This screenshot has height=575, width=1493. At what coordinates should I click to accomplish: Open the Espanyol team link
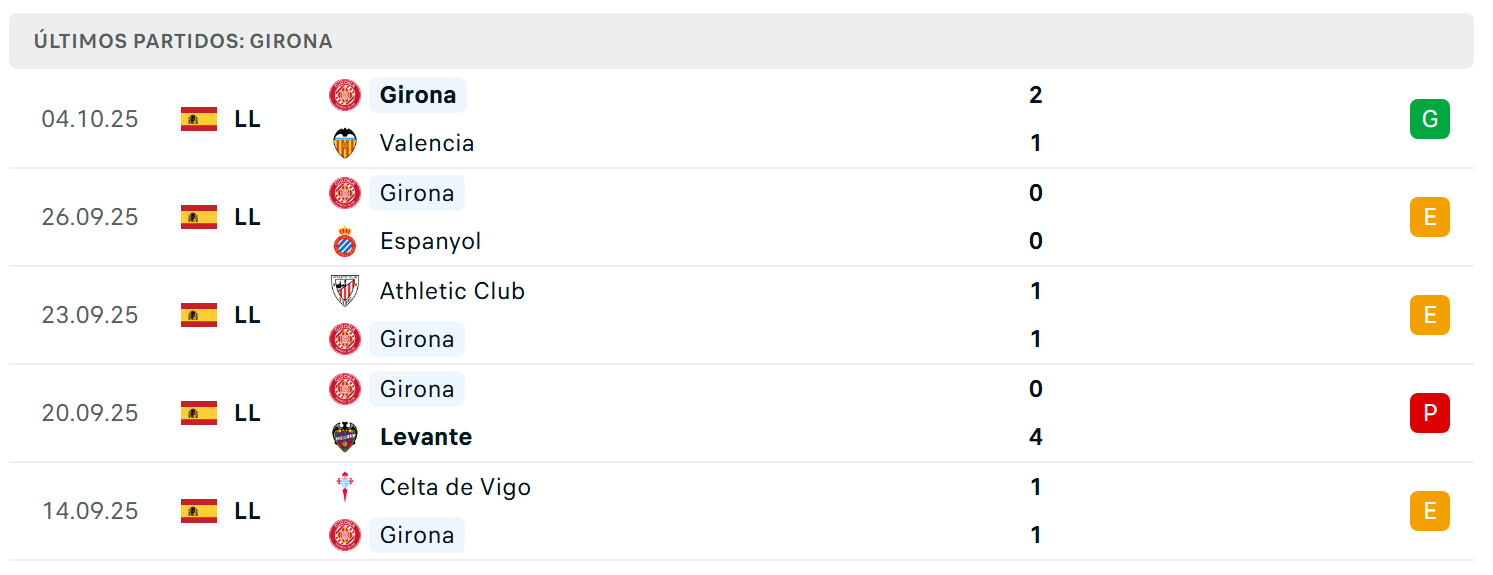click(x=431, y=241)
